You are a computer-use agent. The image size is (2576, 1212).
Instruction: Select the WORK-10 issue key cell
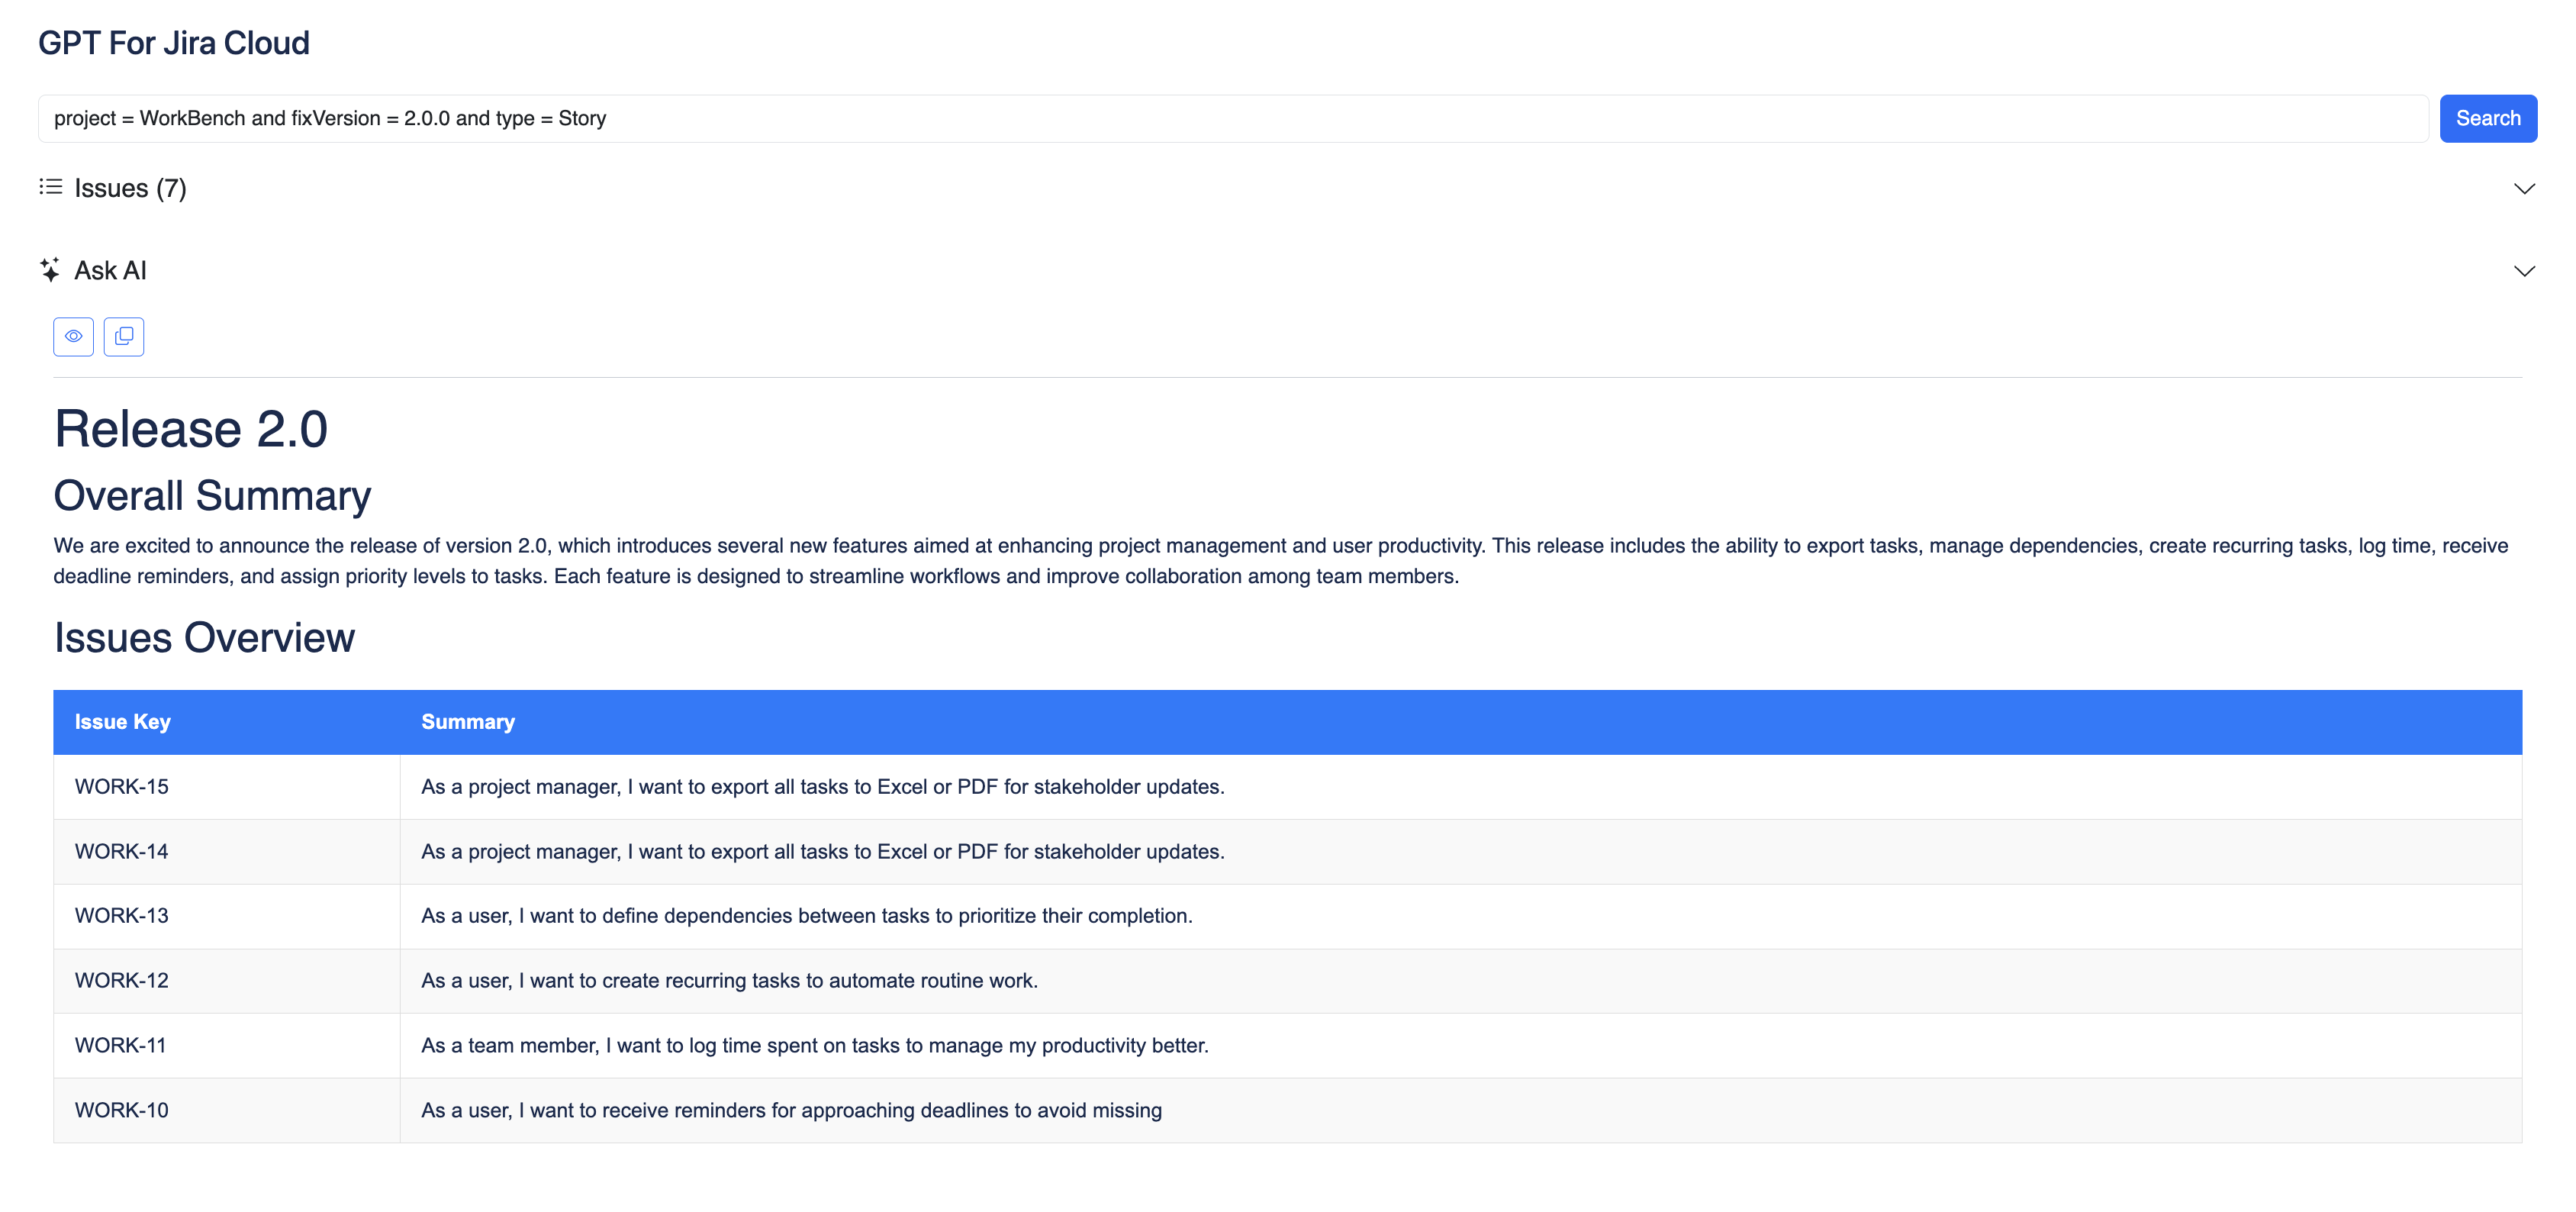tap(122, 1110)
